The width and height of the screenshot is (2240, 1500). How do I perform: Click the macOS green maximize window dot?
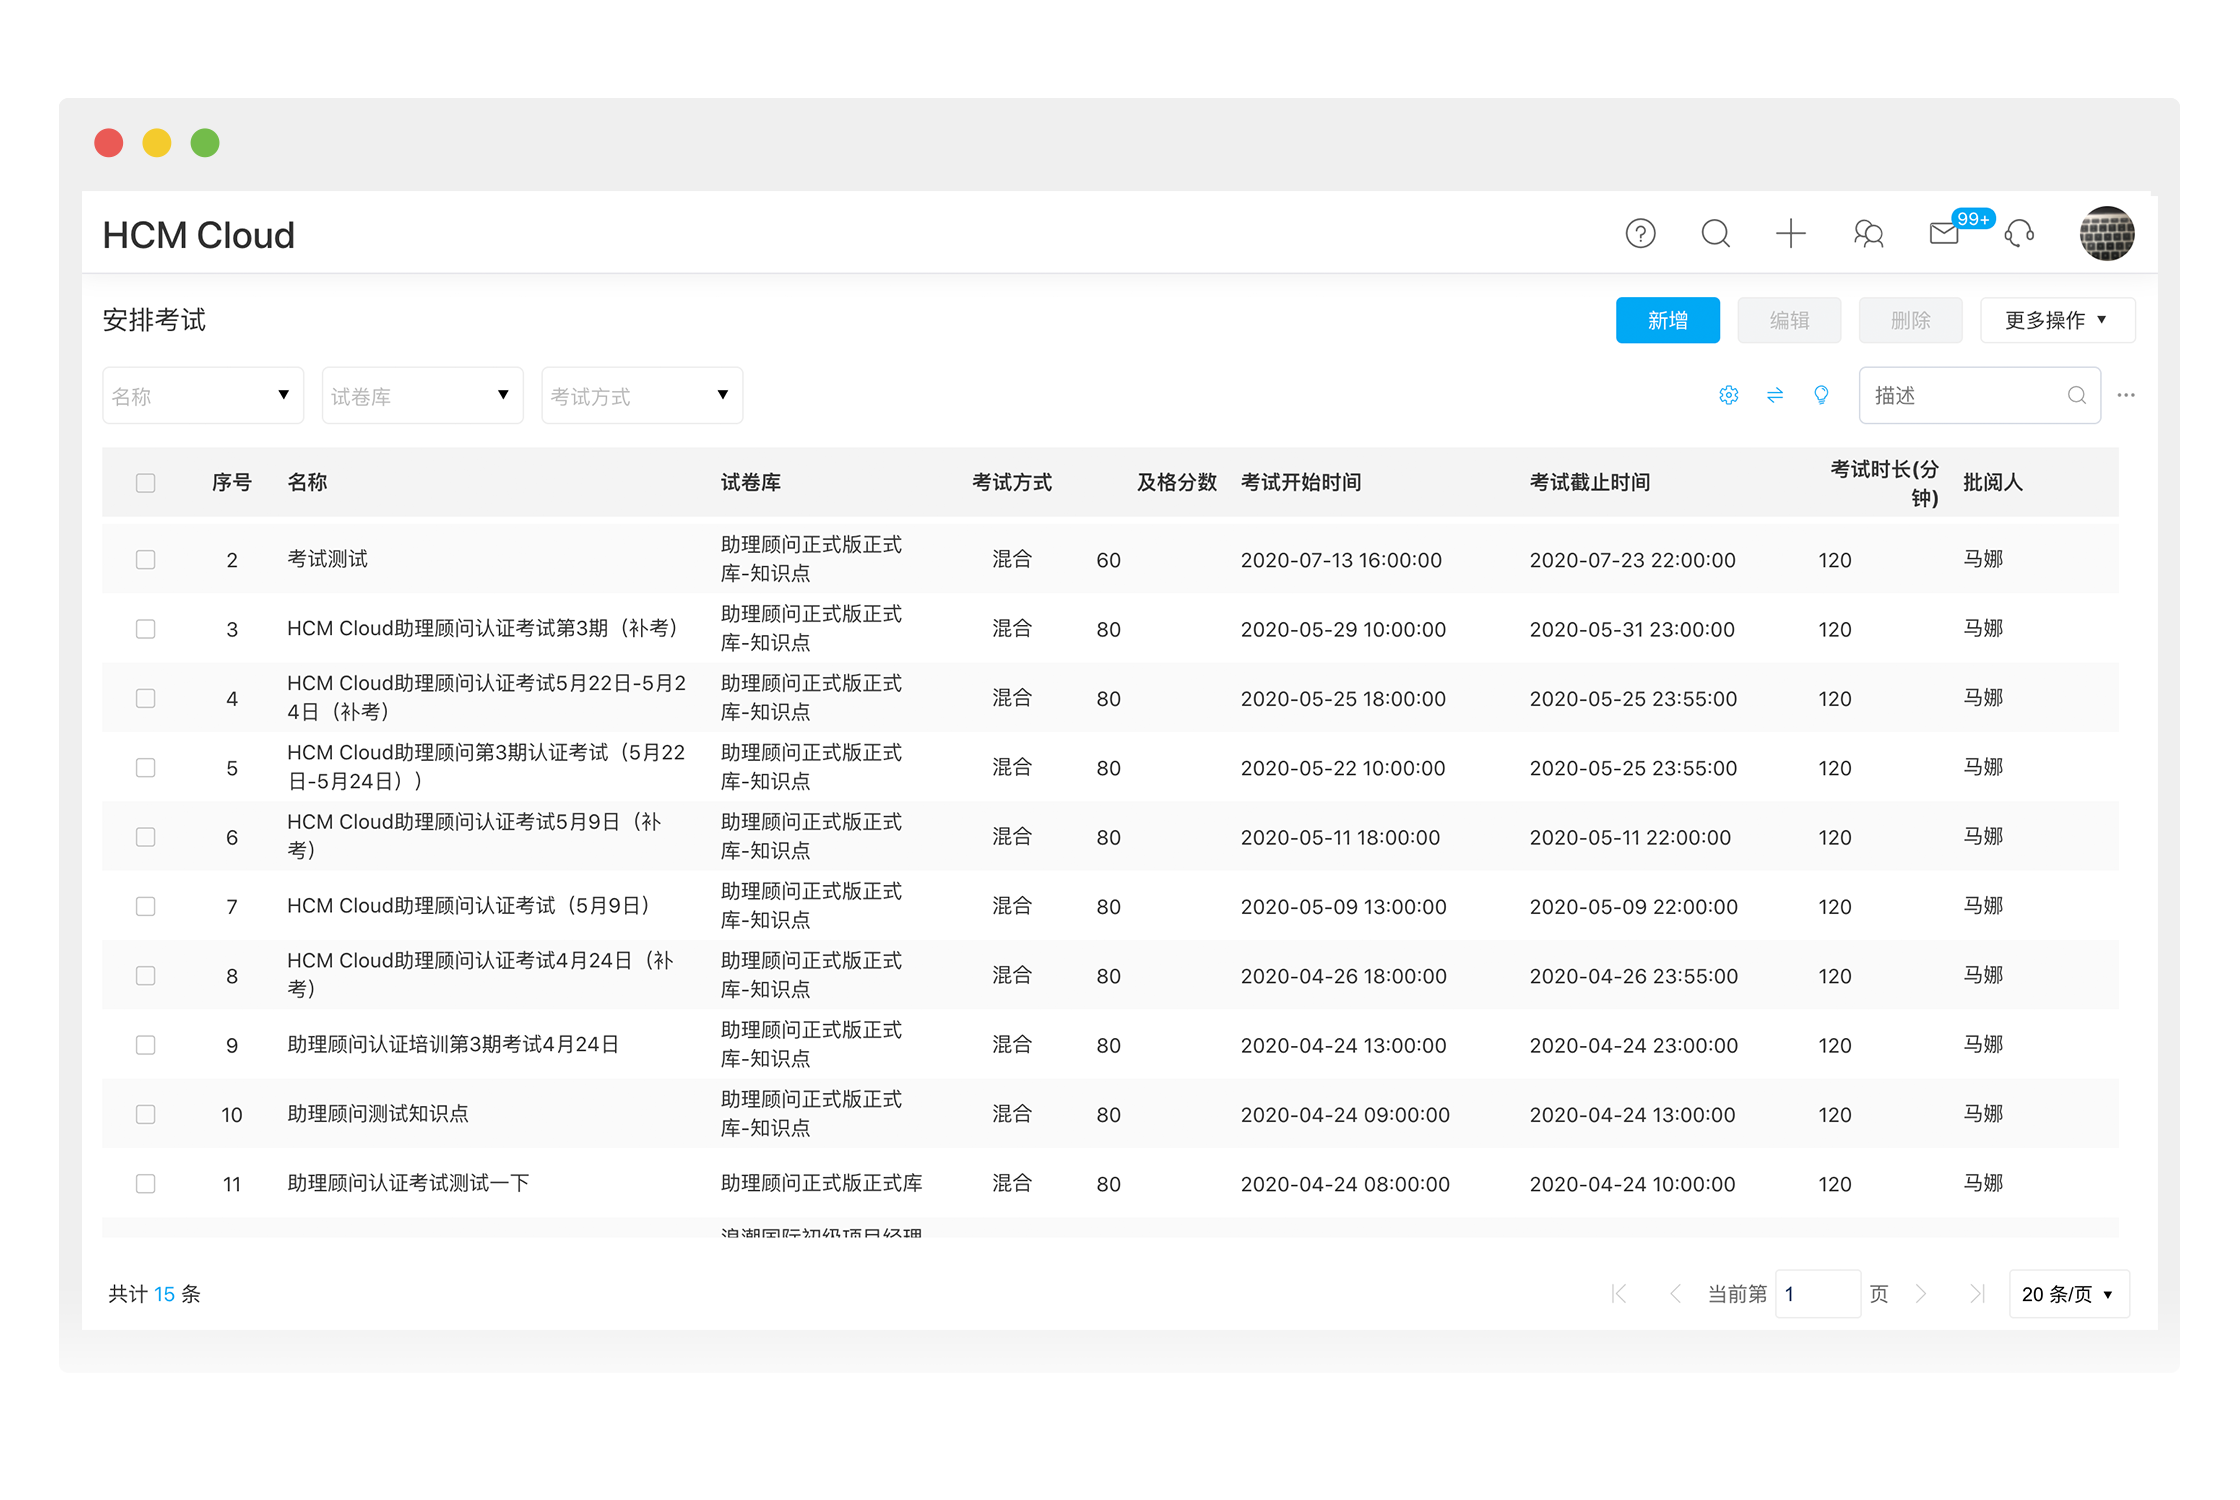tap(205, 143)
